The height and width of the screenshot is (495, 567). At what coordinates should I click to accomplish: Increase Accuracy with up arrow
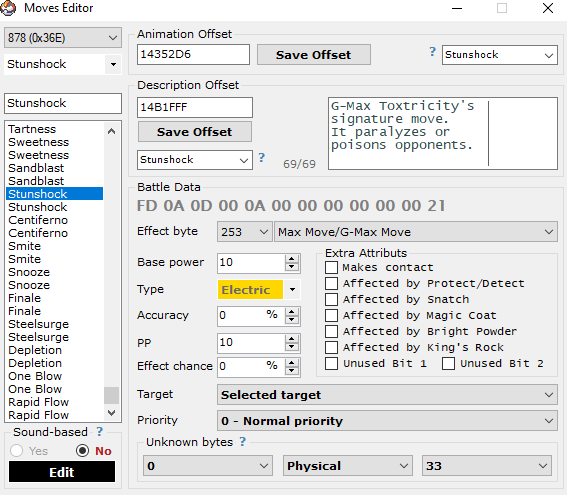coord(291,312)
